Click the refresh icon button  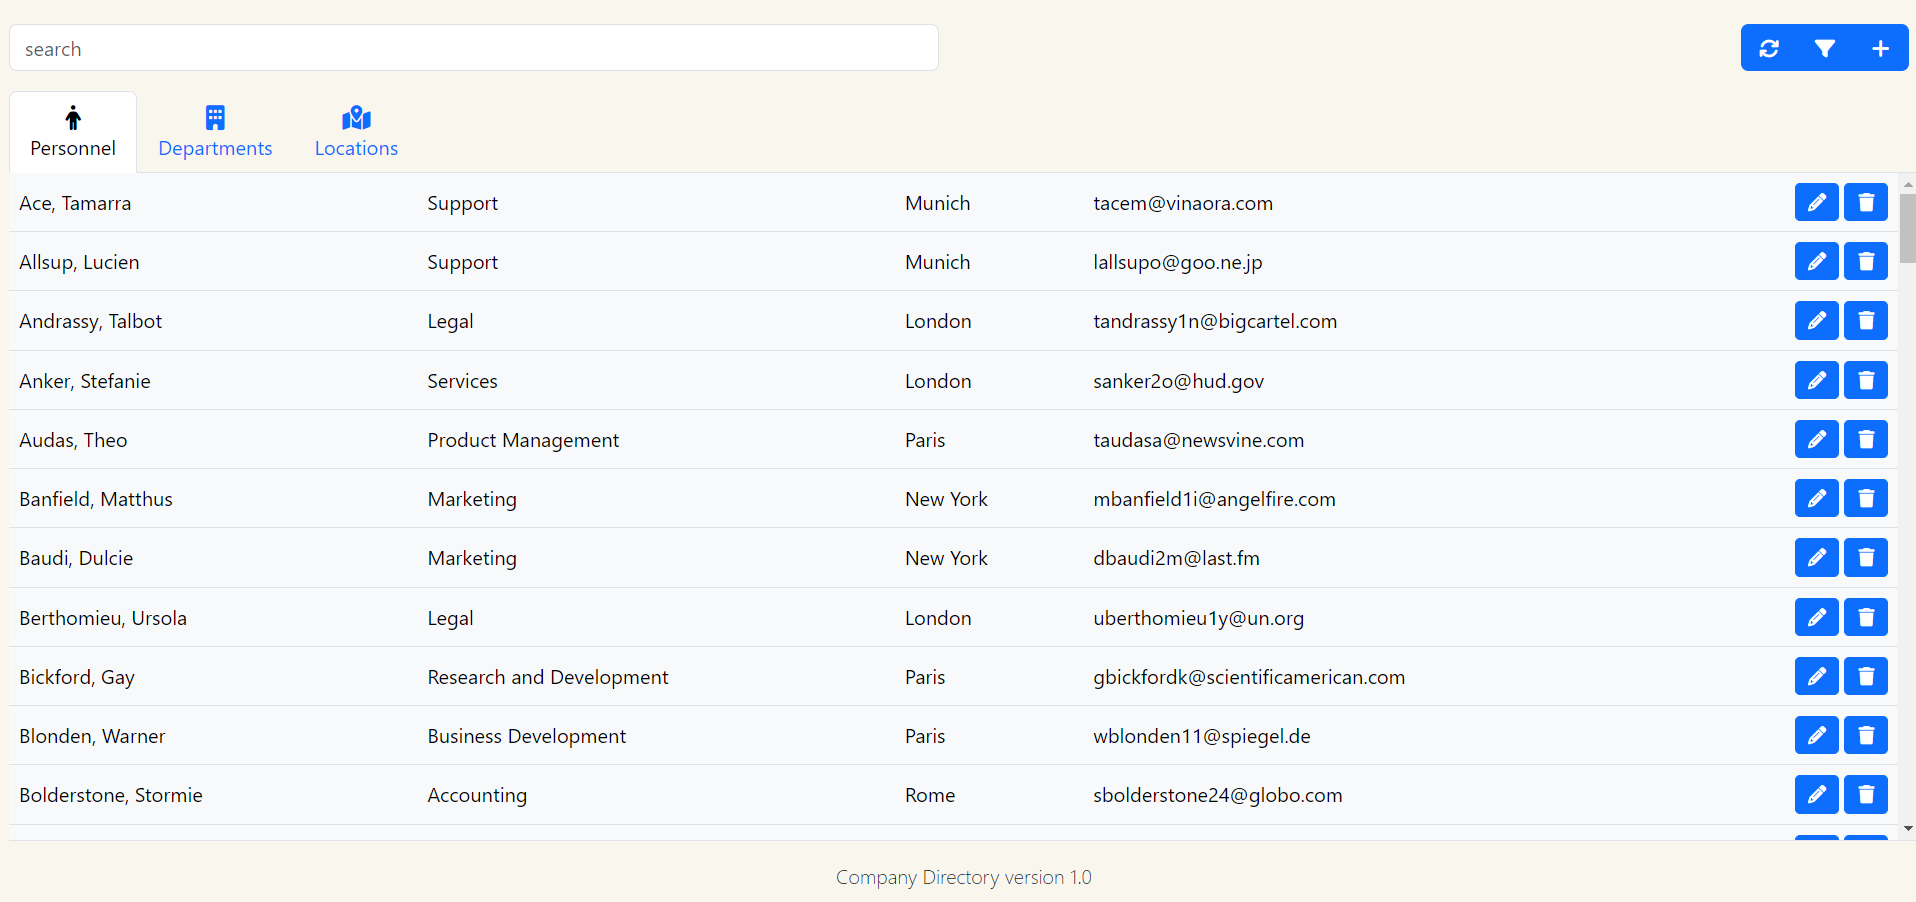pyautogui.click(x=1769, y=48)
